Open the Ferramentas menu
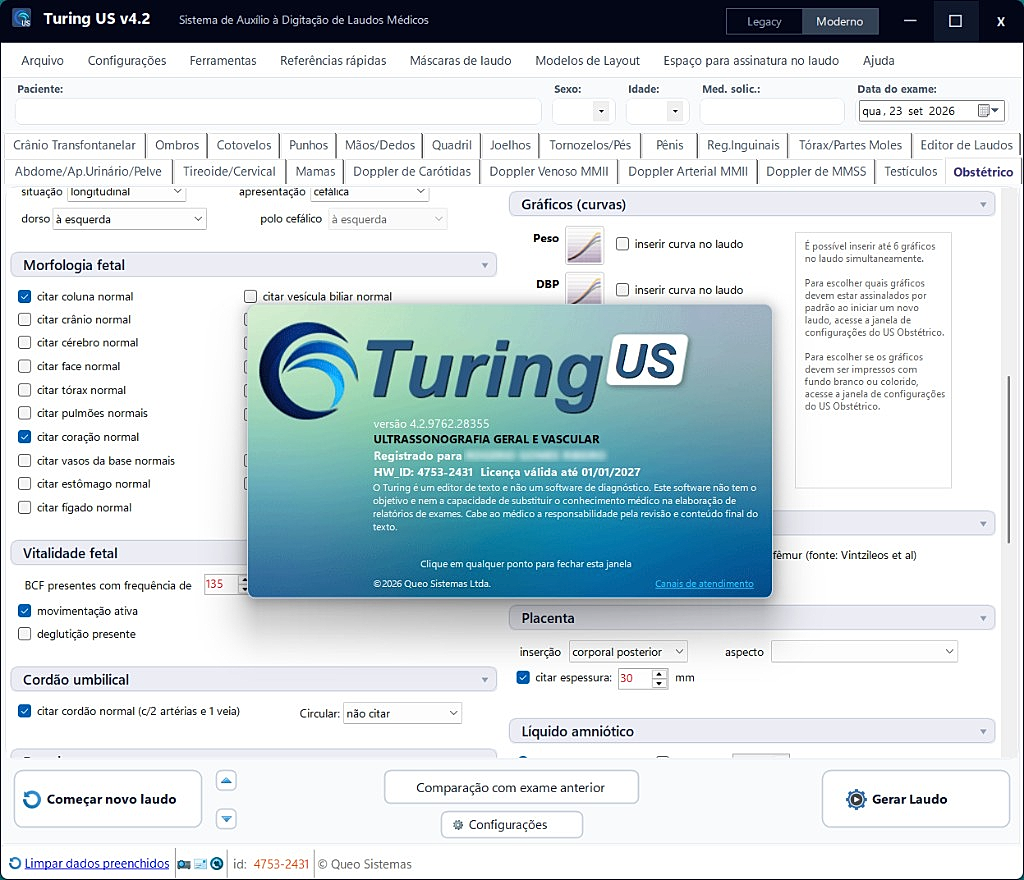The image size is (1024, 880). coord(223,61)
